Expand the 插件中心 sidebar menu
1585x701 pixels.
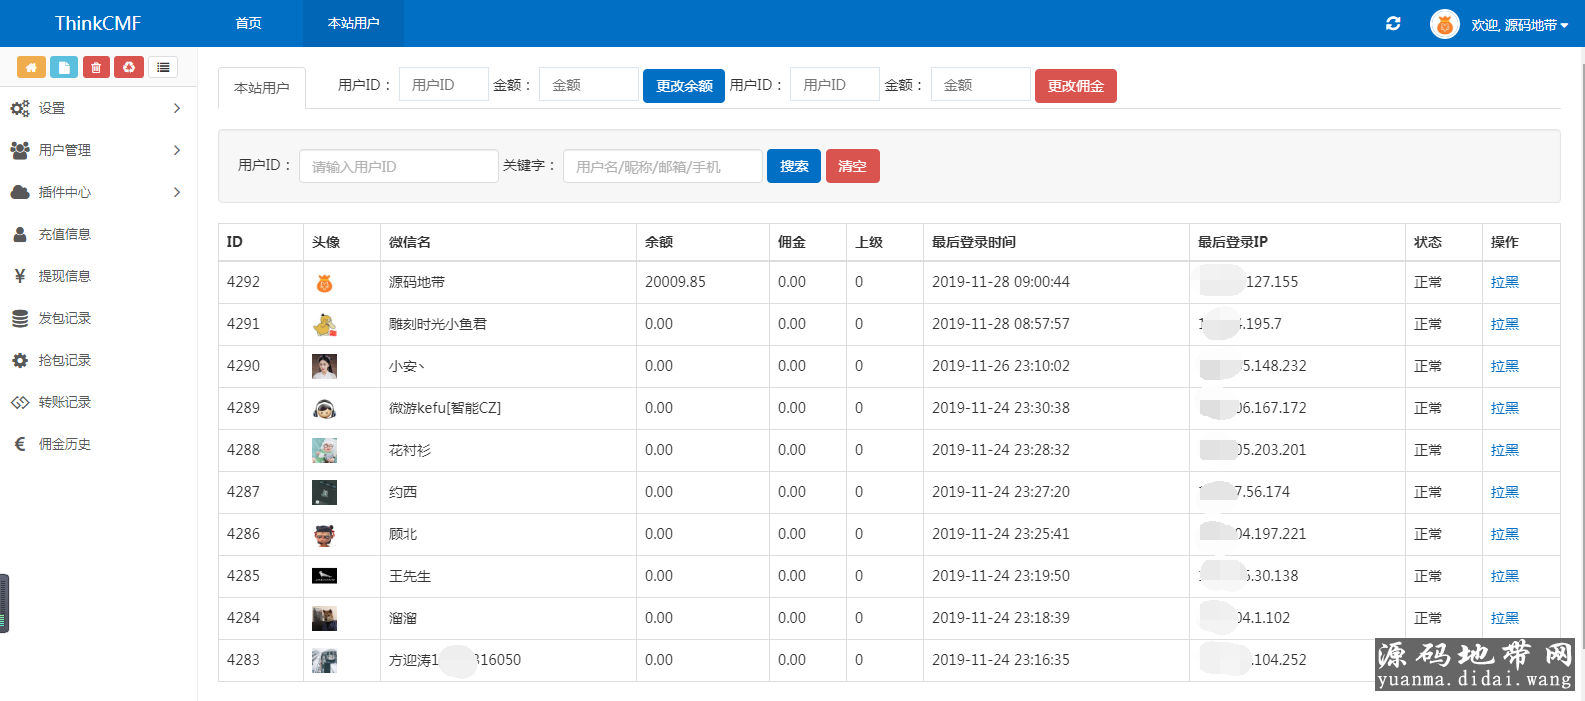[x=98, y=192]
